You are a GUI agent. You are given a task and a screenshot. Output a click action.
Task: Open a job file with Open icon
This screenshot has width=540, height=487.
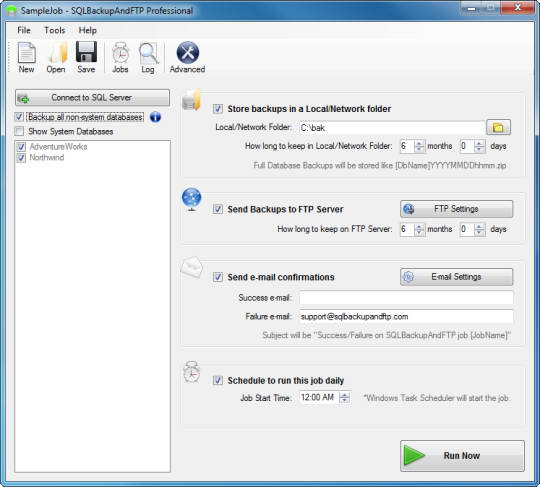tap(56, 57)
